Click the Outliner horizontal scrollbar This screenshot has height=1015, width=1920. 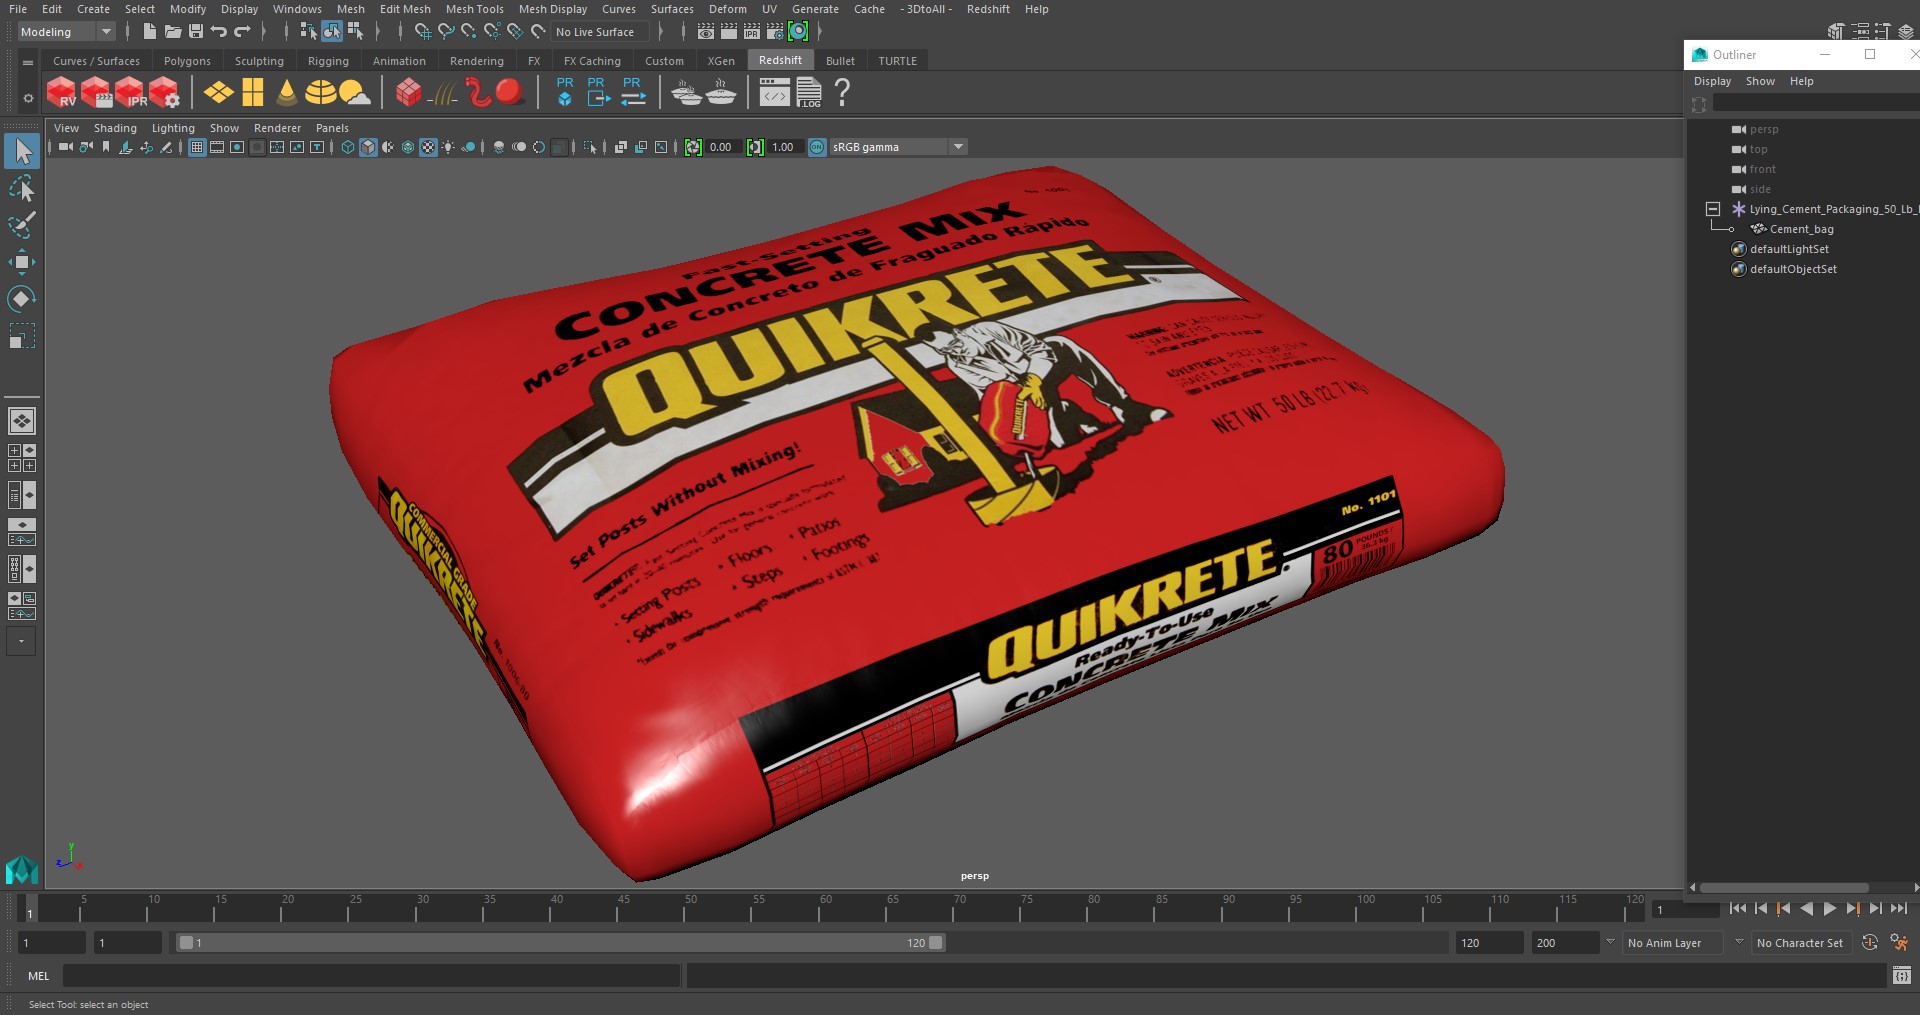point(1784,887)
